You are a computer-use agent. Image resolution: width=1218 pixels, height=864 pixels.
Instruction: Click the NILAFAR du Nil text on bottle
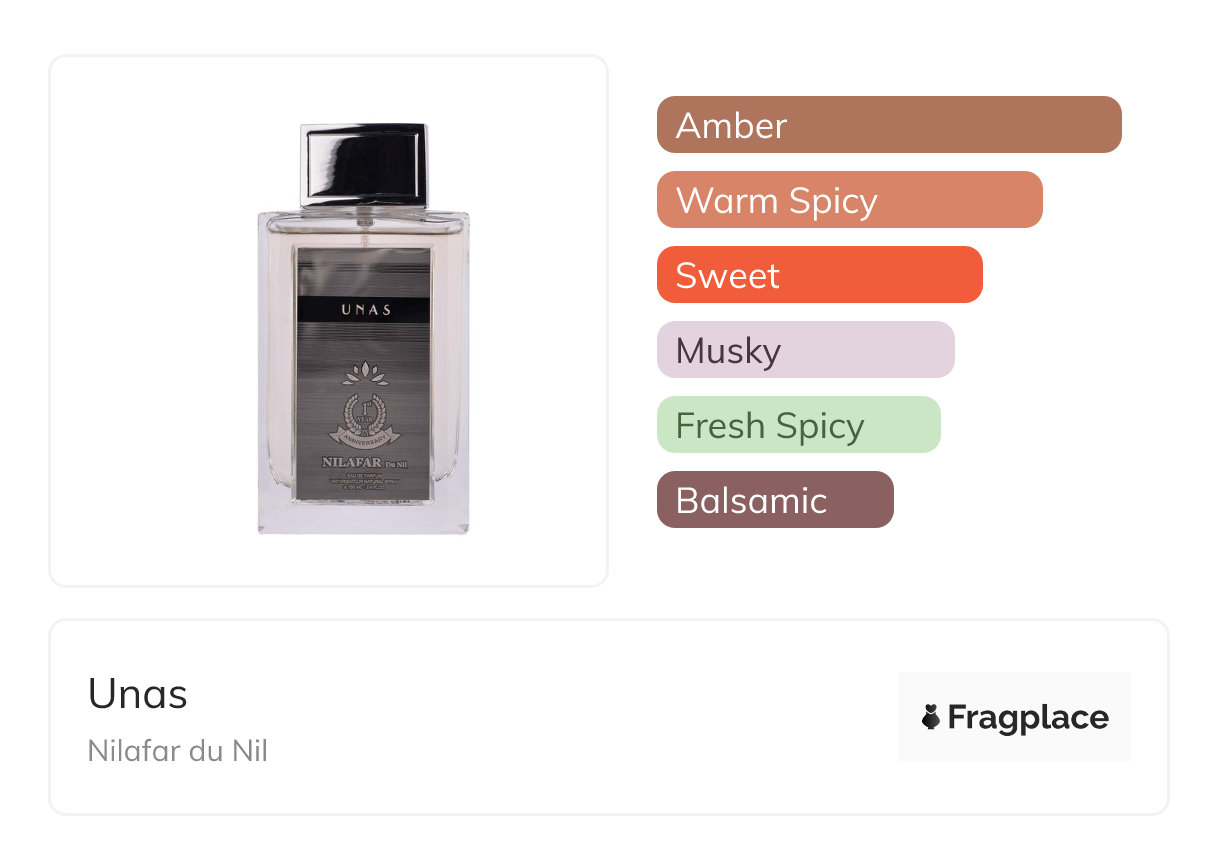point(365,462)
